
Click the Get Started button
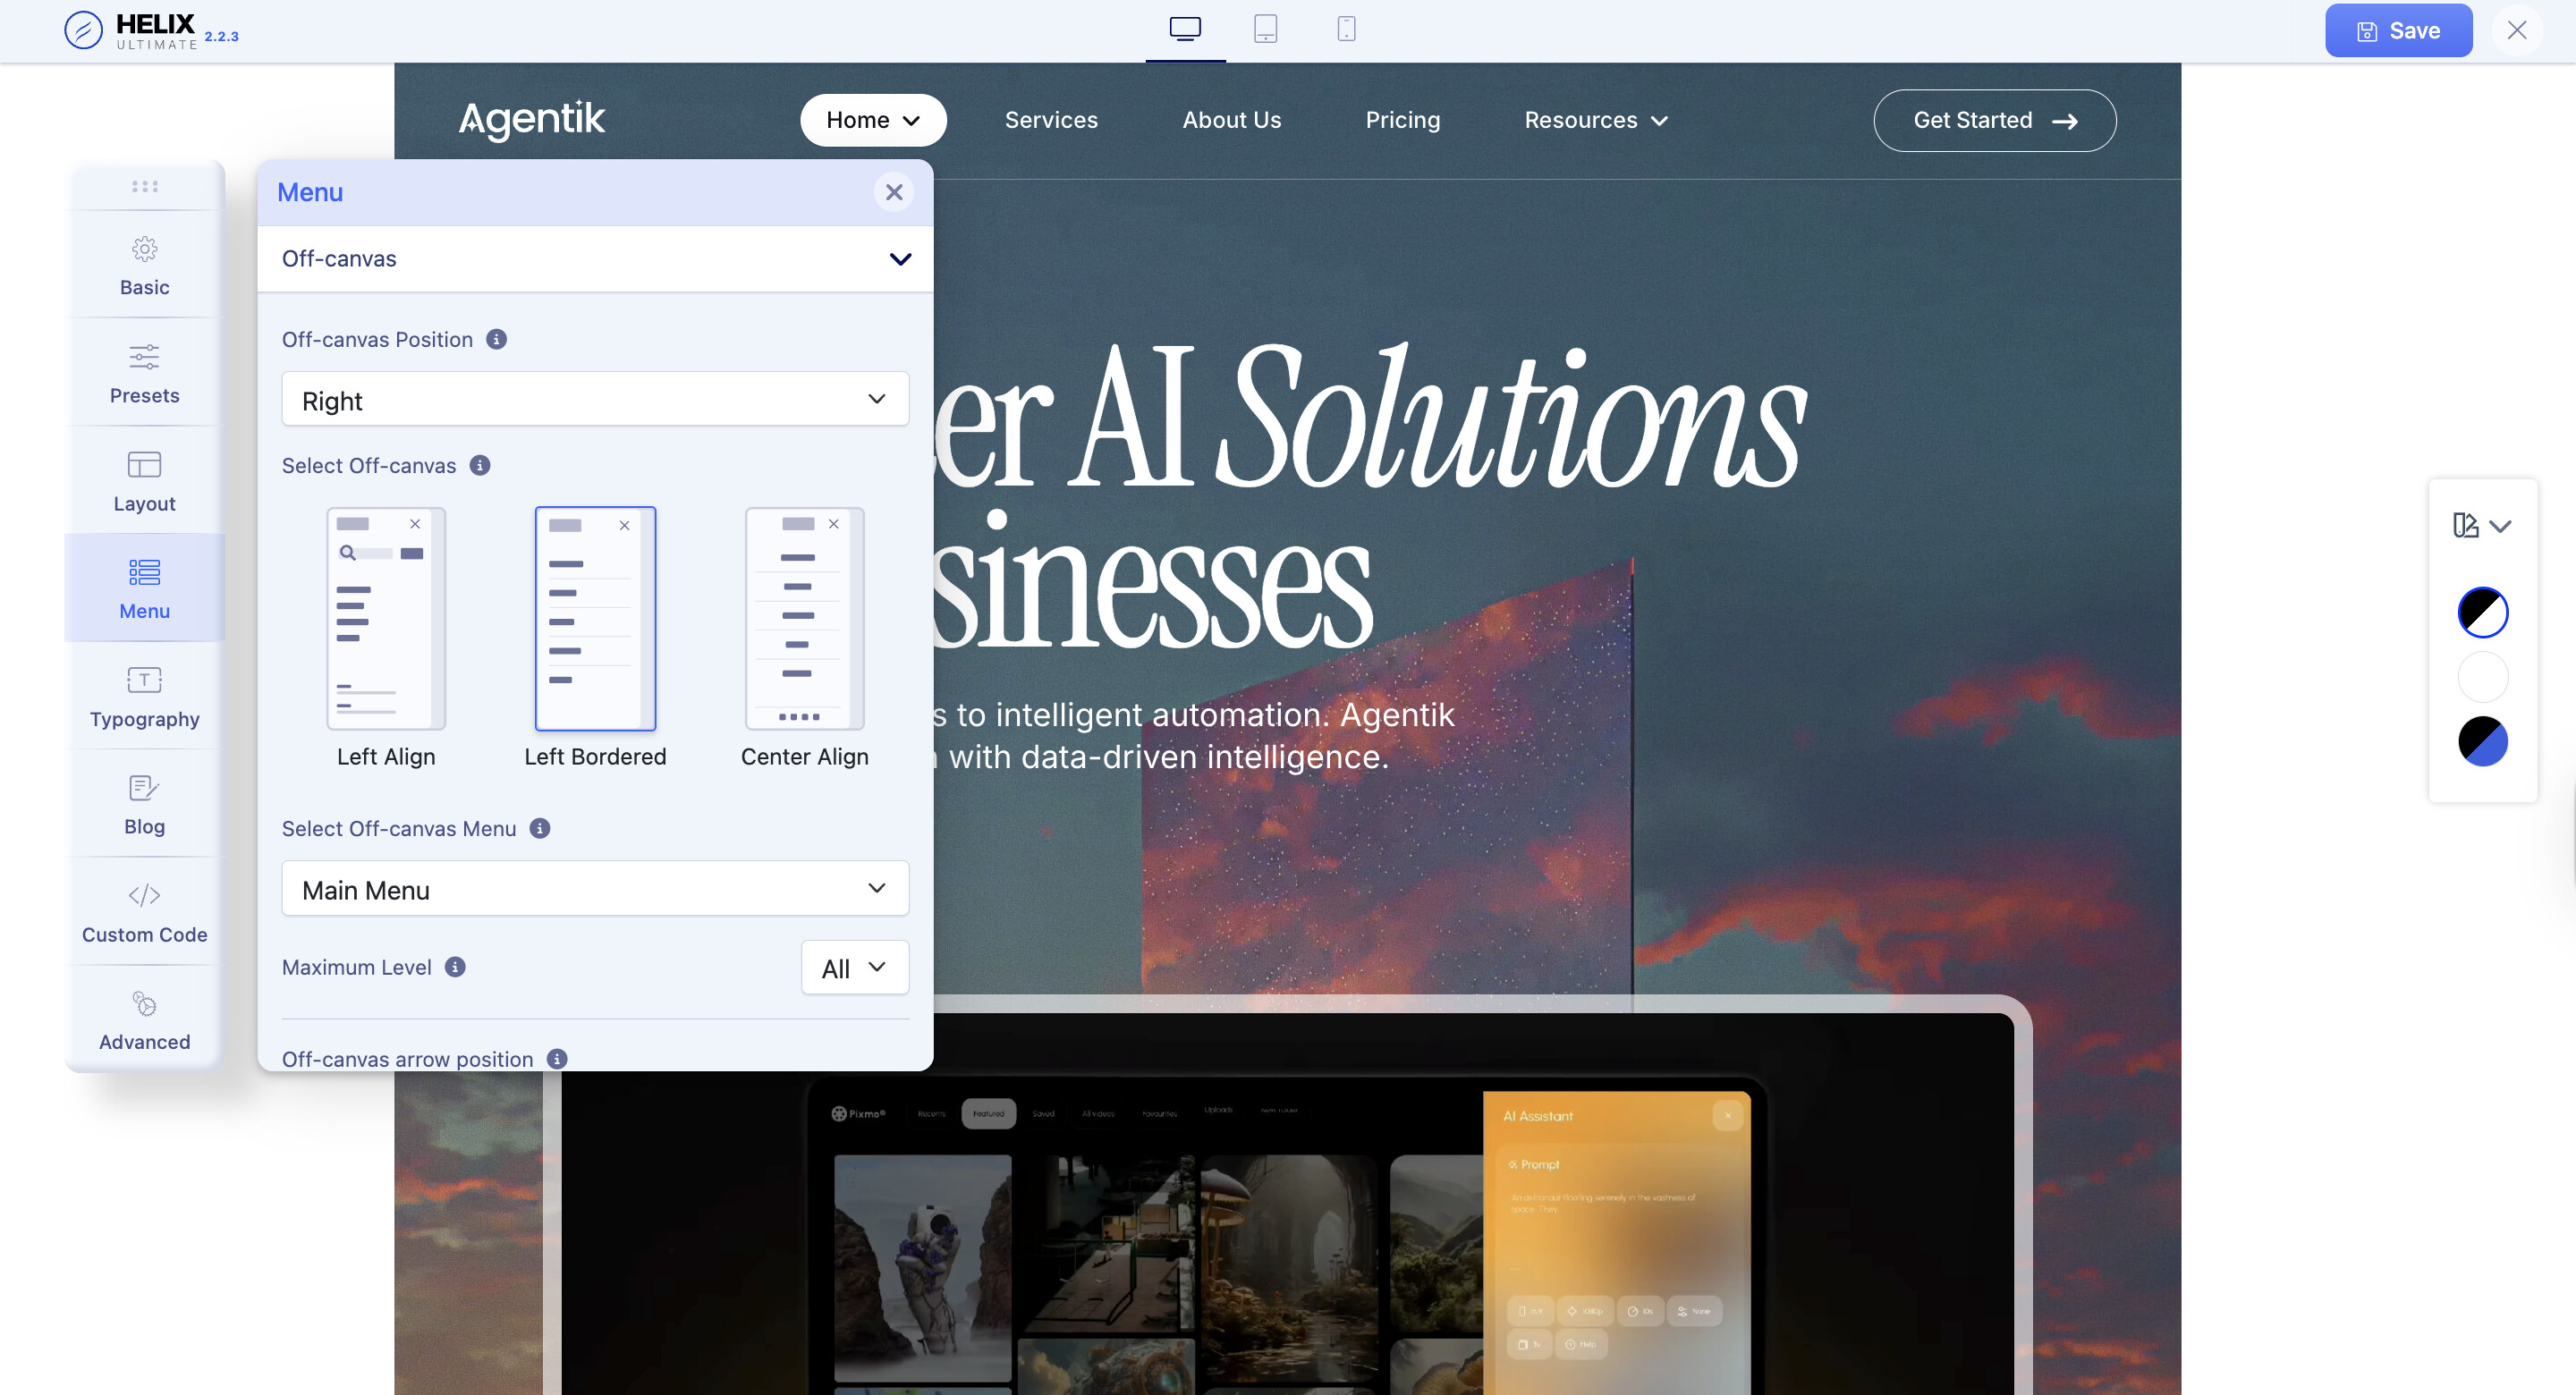click(1994, 120)
